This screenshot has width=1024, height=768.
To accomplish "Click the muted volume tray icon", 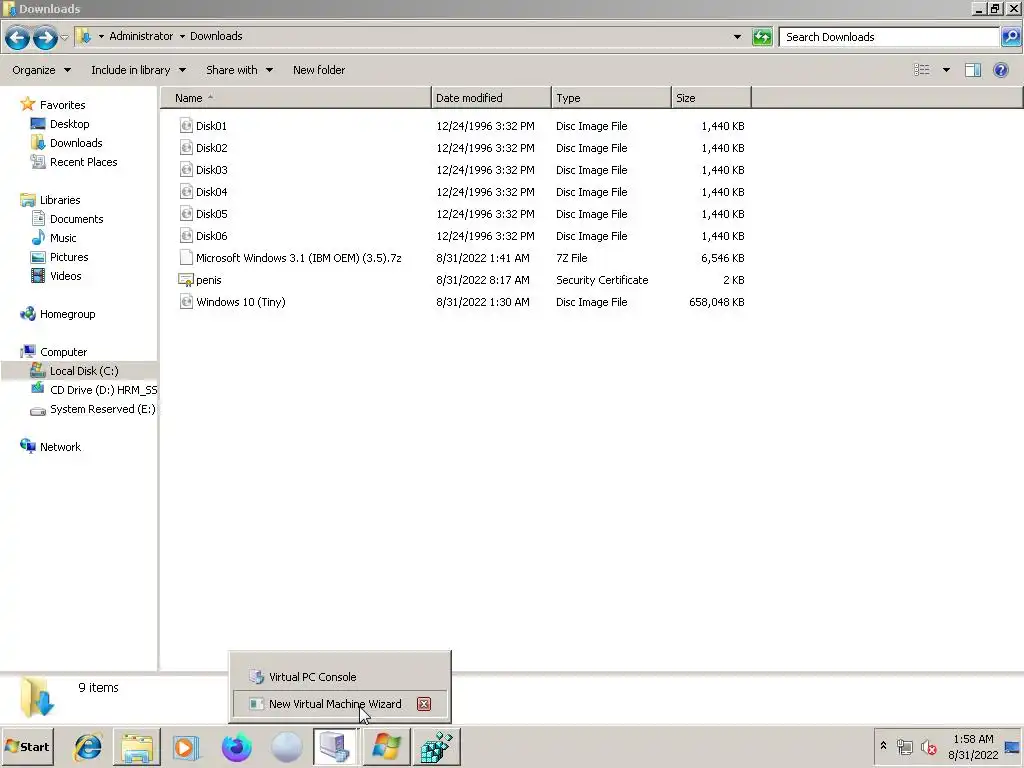I will tap(928, 746).
